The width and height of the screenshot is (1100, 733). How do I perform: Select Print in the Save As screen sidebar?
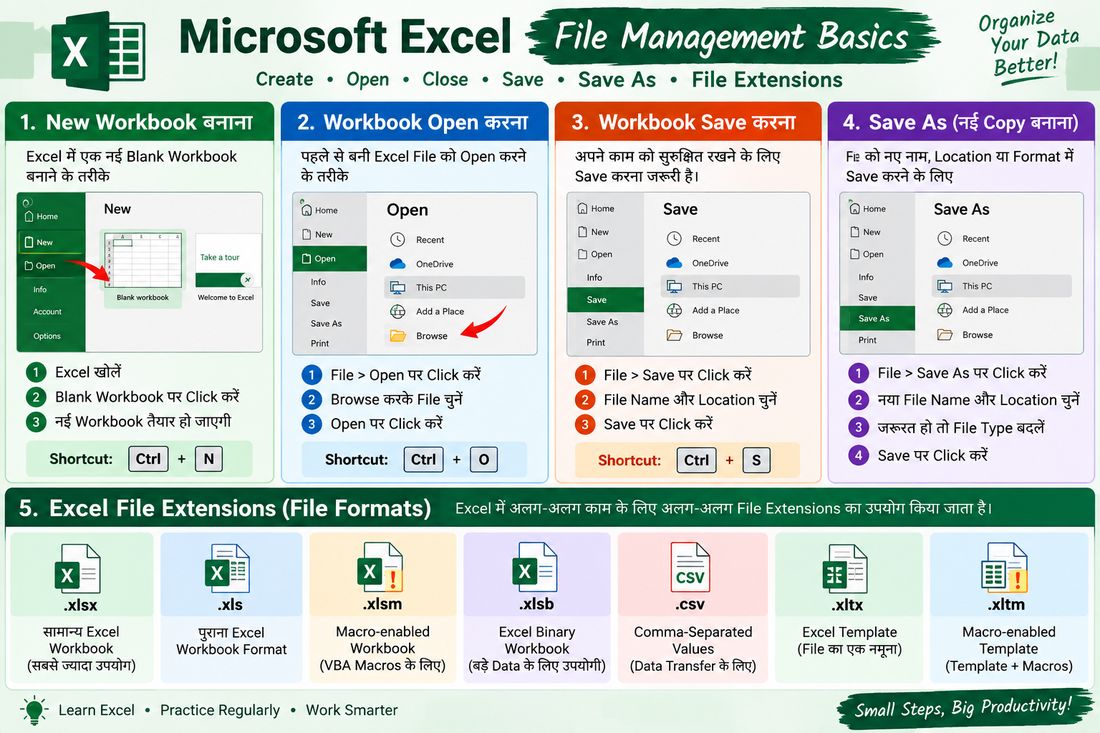(867, 339)
